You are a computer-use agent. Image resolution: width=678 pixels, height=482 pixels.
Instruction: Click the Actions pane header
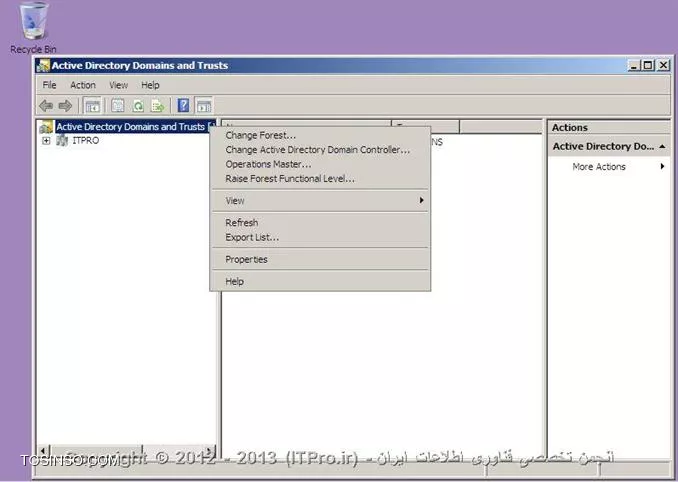tap(609, 128)
